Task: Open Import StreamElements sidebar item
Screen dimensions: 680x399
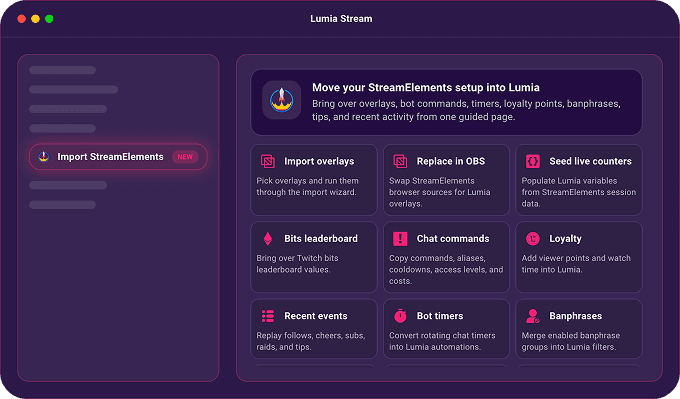Action: pos(118,157)
